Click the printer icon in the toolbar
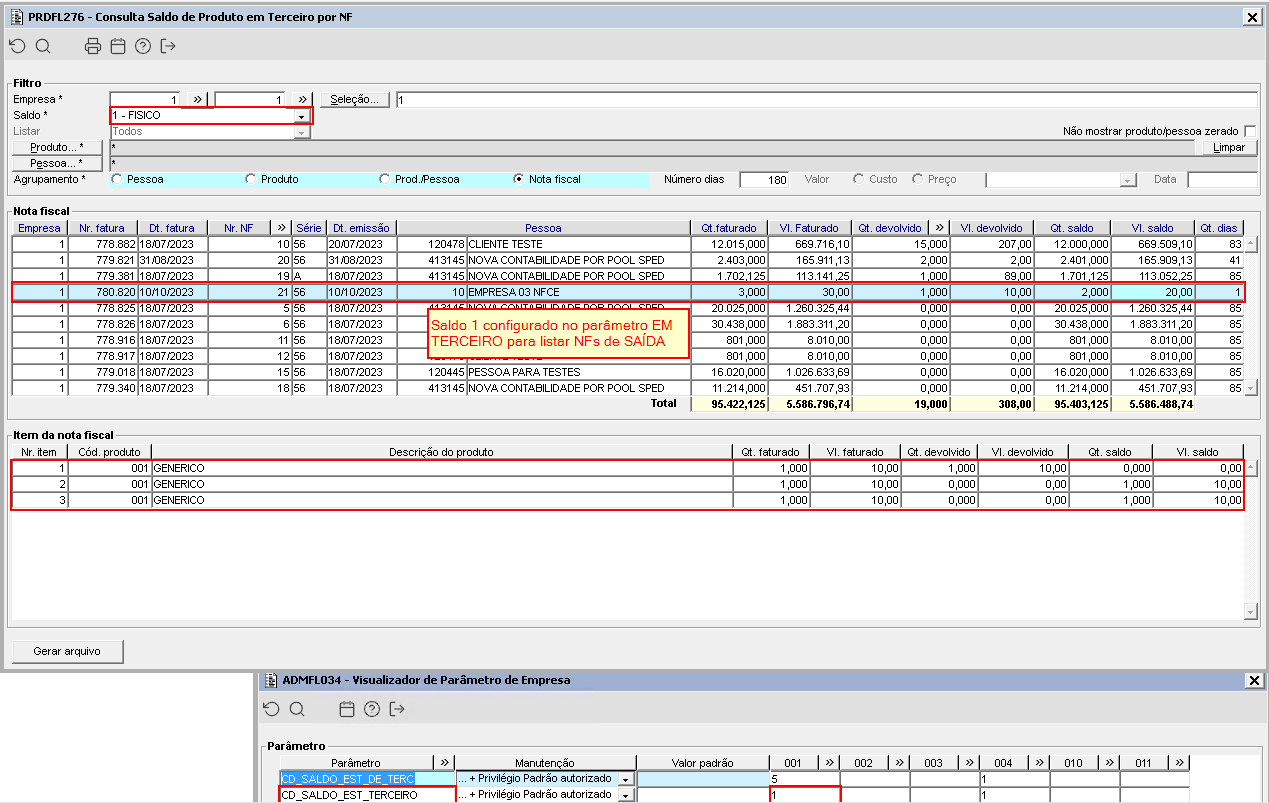Screen dimensions: 1269x803 [x=93, y=46]
